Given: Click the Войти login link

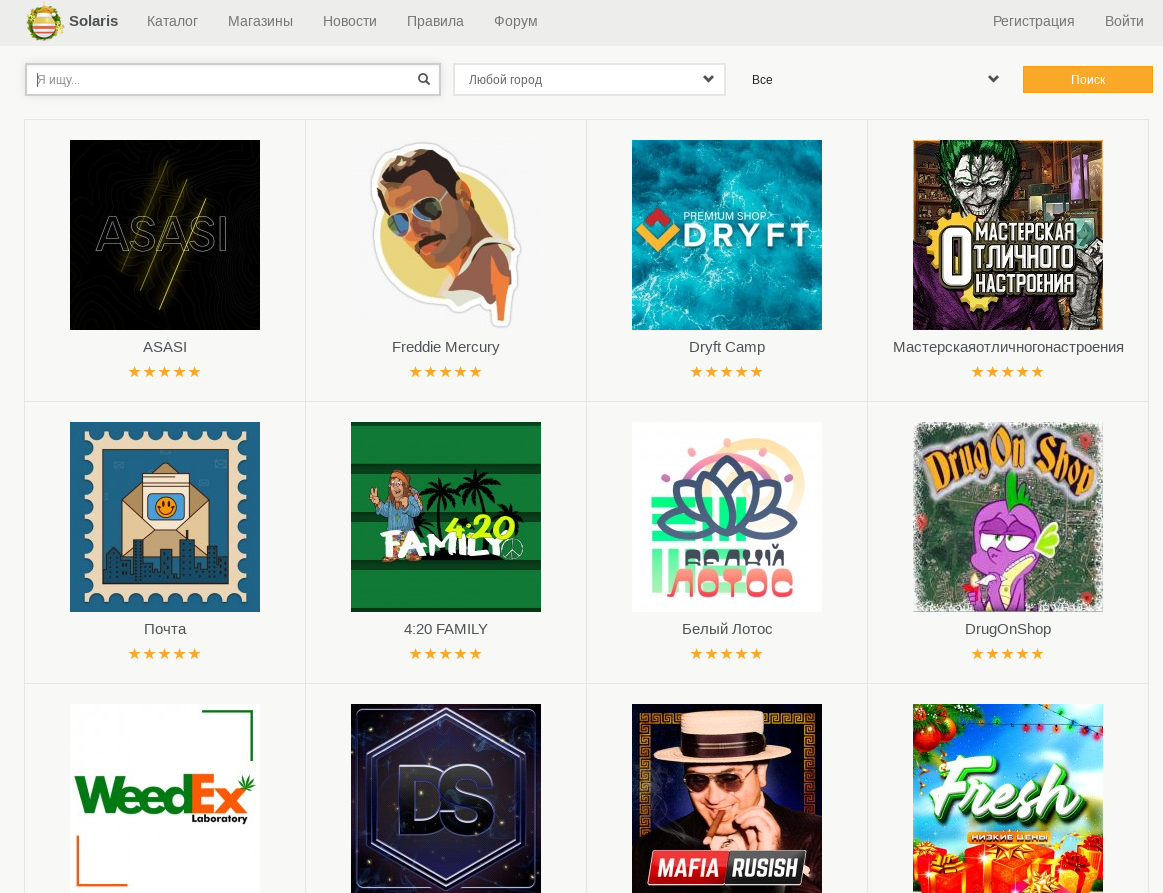Looking at the screenshot, I should pos(1124,22).
